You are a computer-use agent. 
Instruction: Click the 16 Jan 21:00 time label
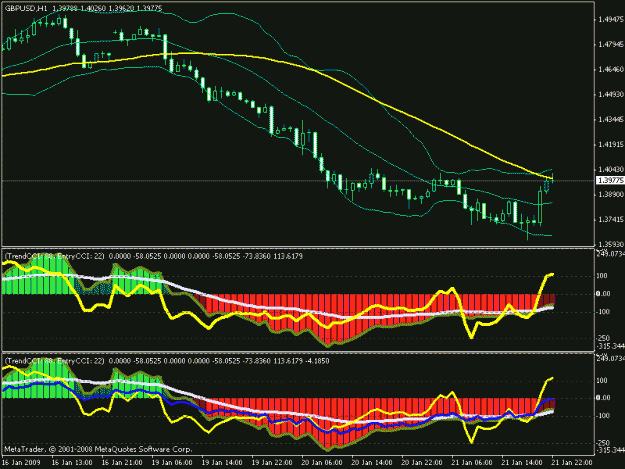pos(122,463)
